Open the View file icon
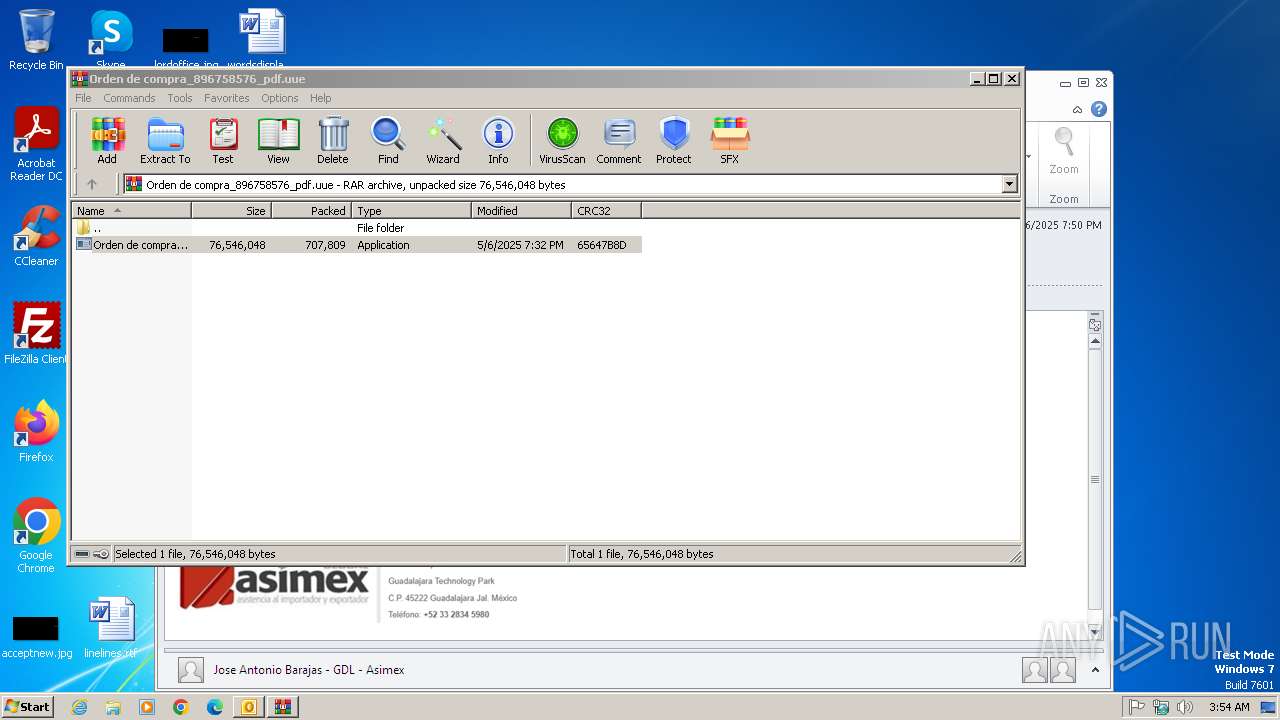Screen dimensions: 1280x720 pyautogui.click(x=278, y=140)
